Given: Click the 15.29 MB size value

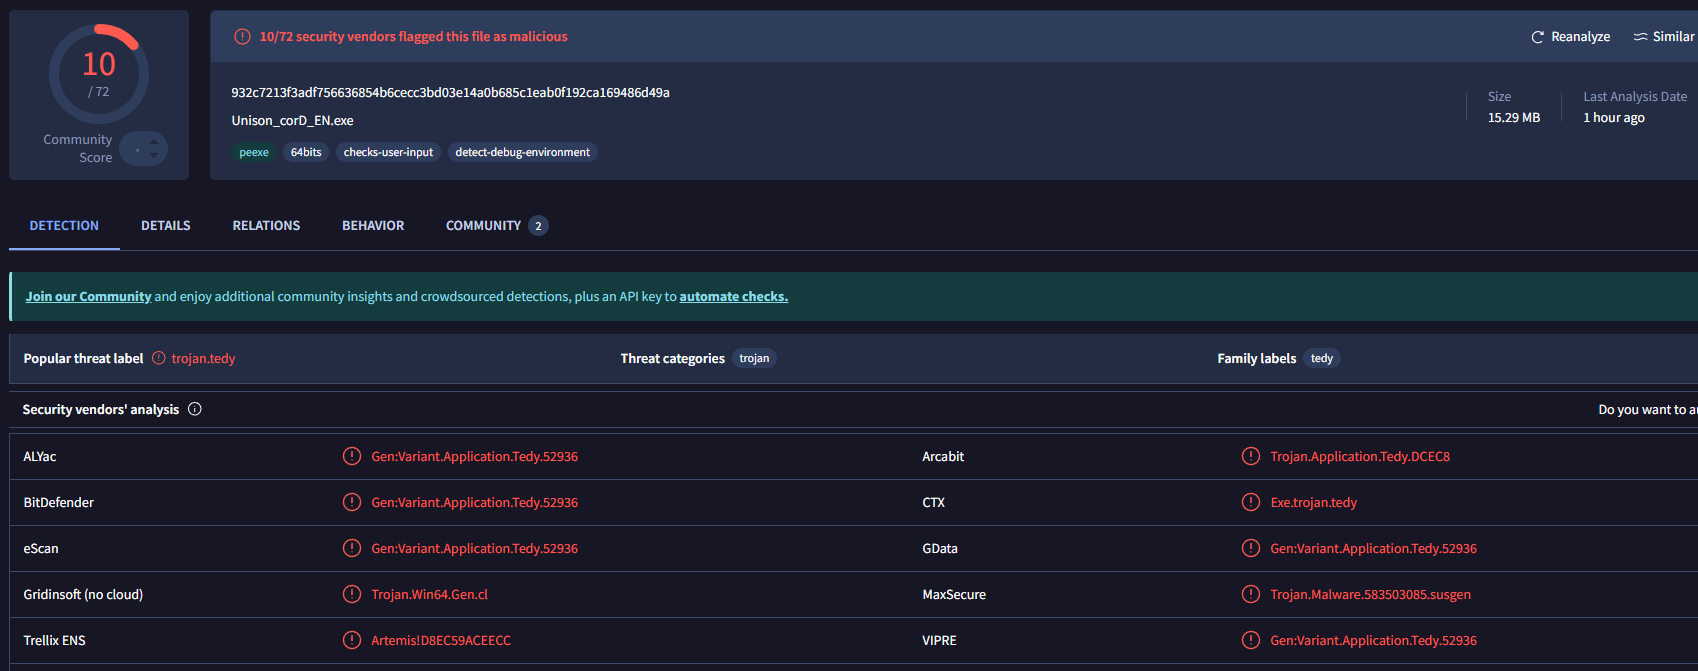Looking at the screenshot, I should 1514,118.
